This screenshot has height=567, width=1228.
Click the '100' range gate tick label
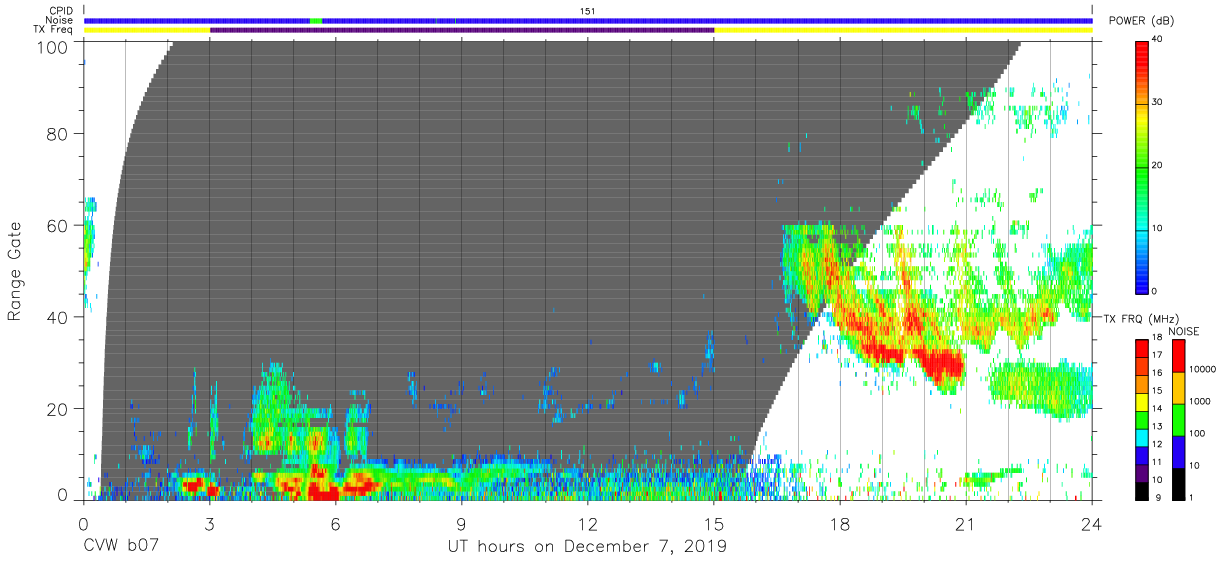51,47
